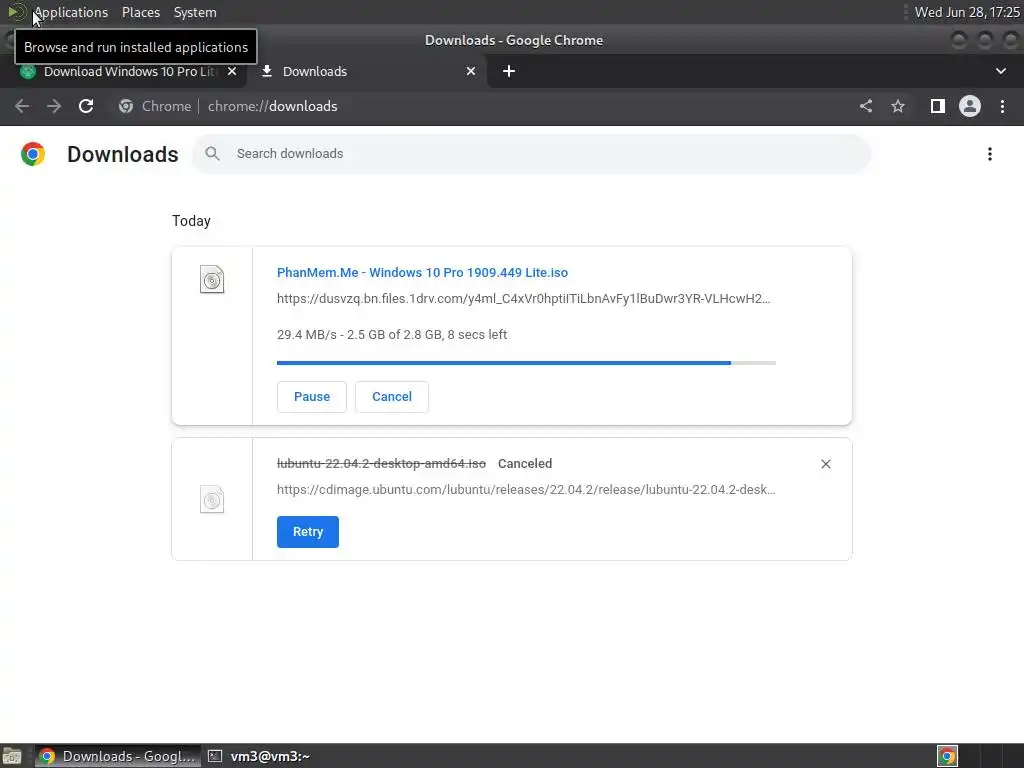The width and height of the screenshot is (1024, 768).
Task: Switch to the vm3@vm3:~ terminal taskbar button
Action: point(260,756)
